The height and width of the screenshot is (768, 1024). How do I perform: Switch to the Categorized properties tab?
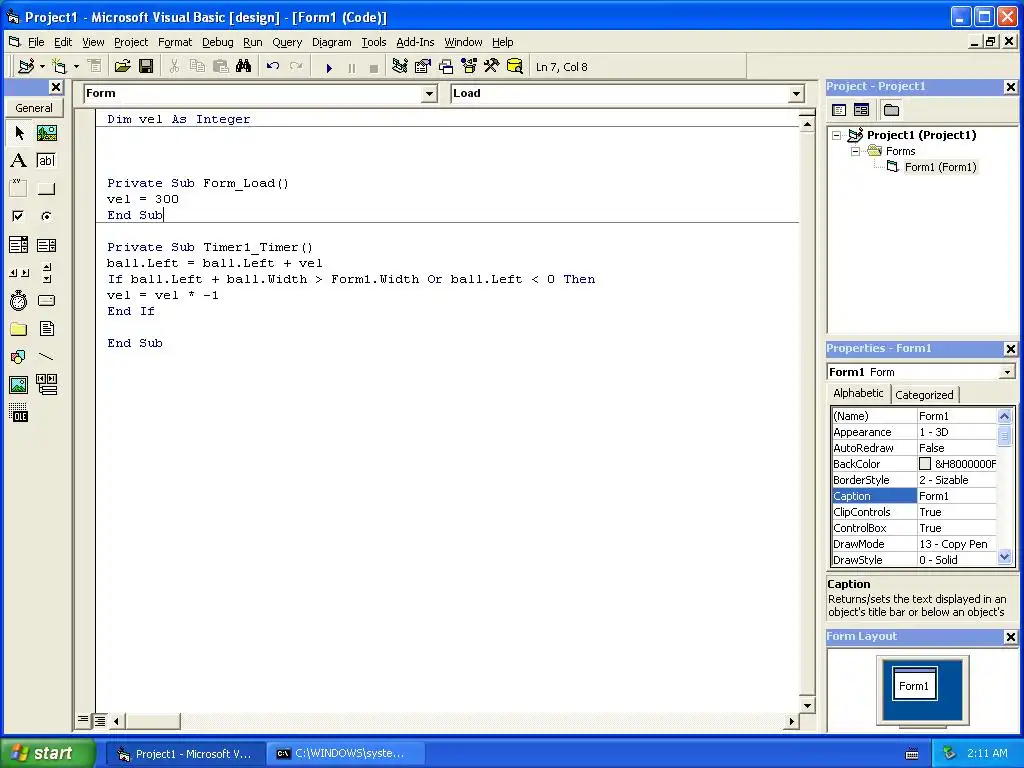coord(924,394)
